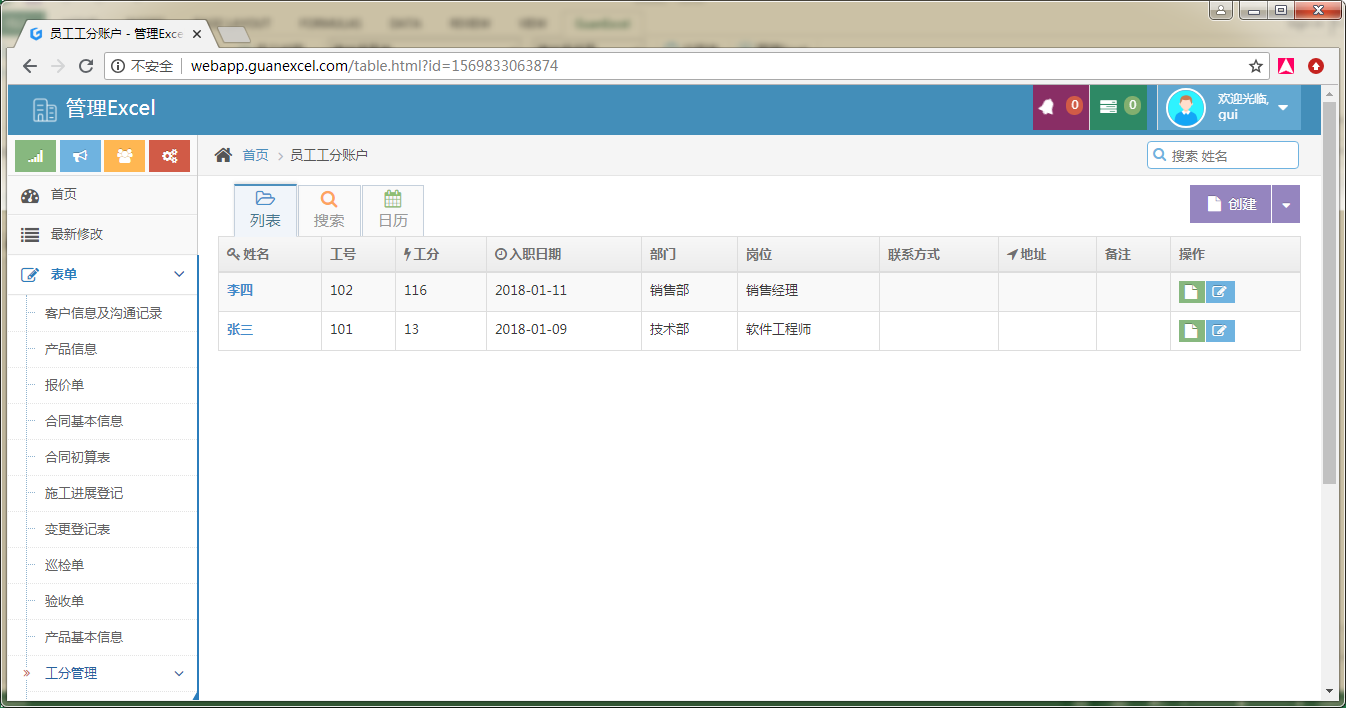Image resolution: width=1346 pixels, height=708 pixels.
Task: Open the 李四 employee name link
Action: (x=240, y=291)
